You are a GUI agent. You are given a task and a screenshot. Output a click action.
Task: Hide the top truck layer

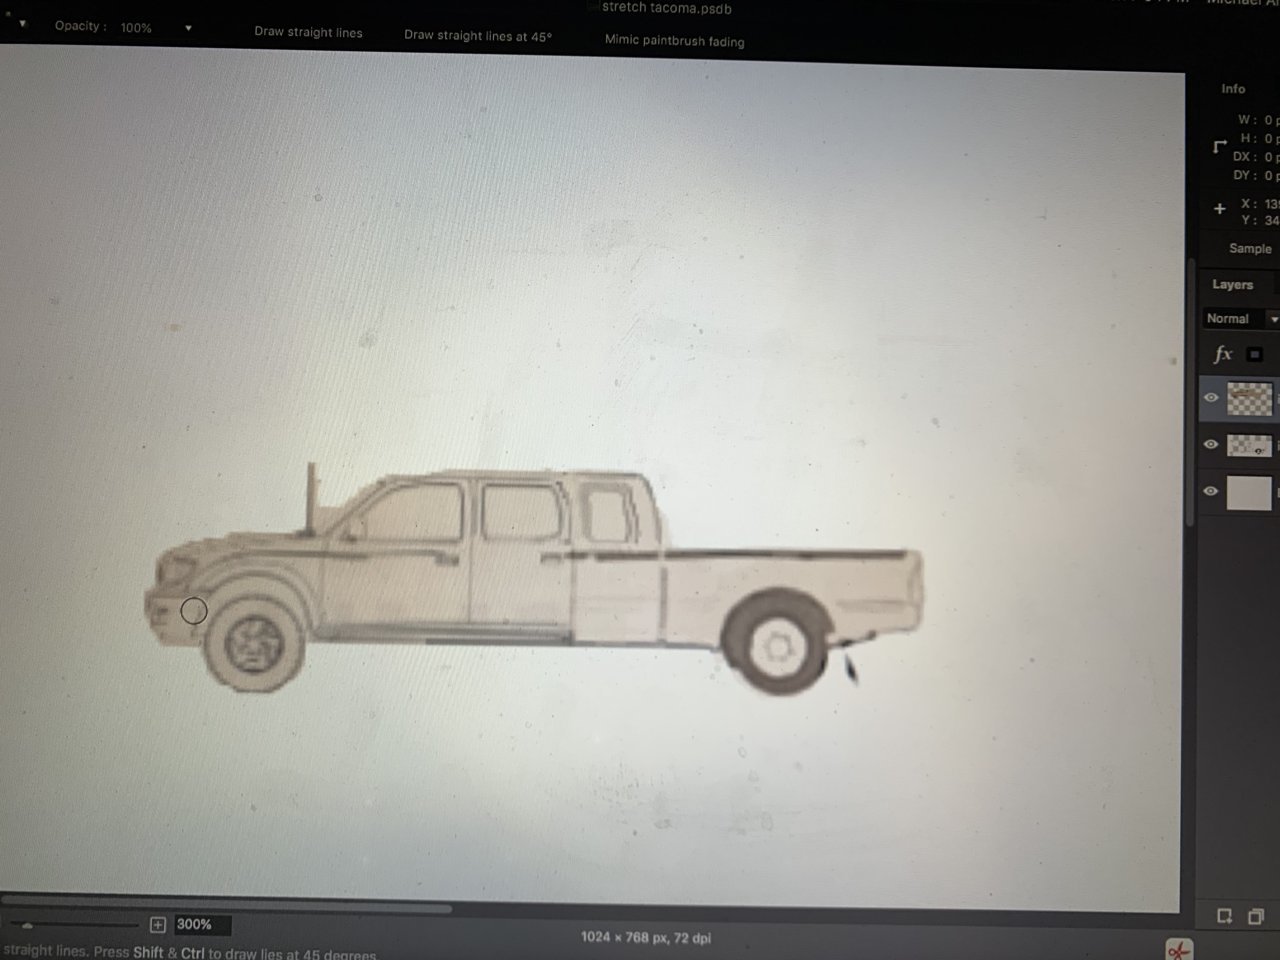[x=1211, y=398]
